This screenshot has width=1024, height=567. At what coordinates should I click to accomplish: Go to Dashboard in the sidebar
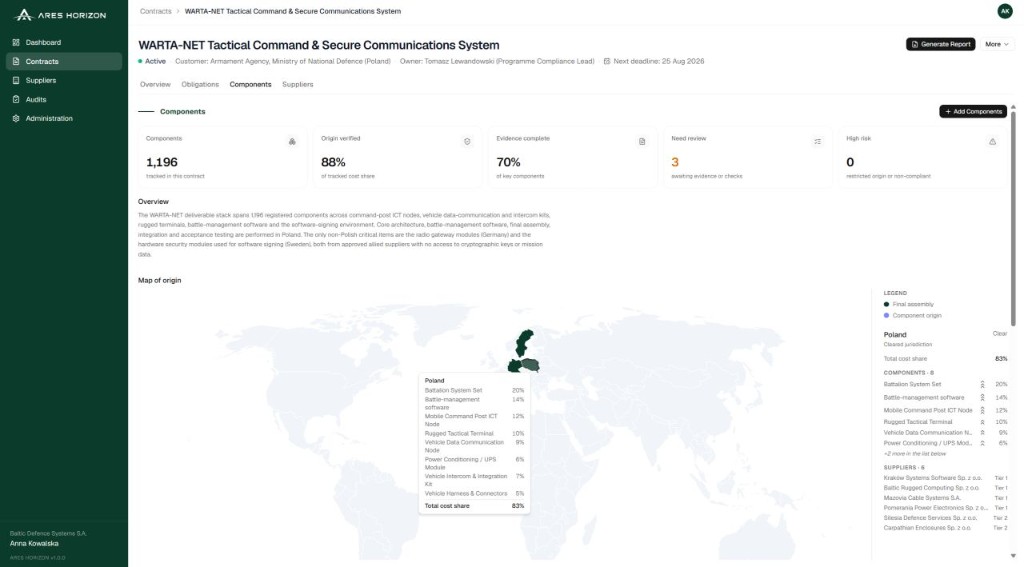tap(63, 42)
